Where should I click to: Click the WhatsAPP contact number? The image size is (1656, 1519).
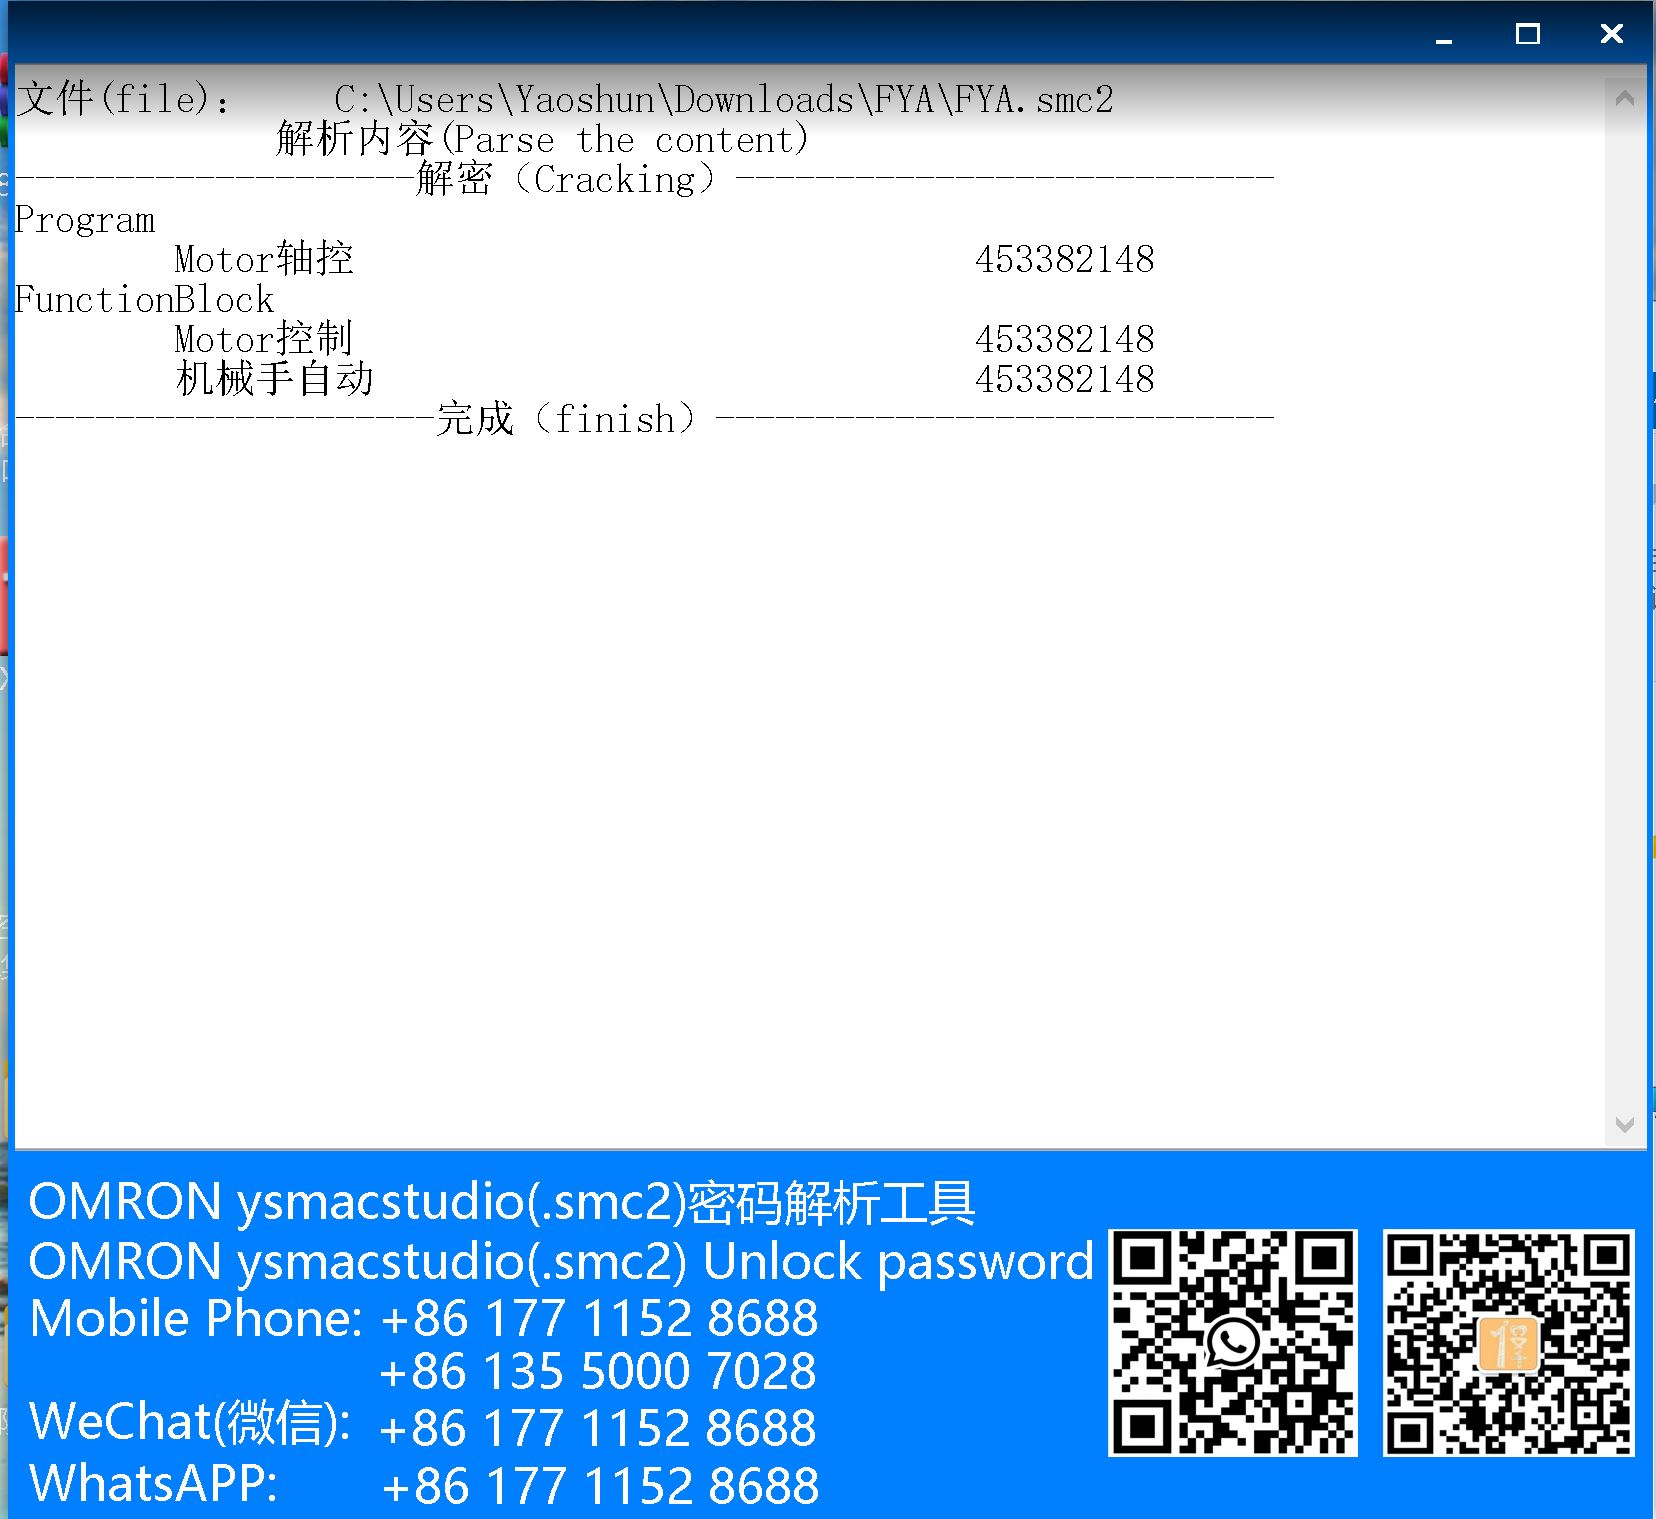tap(599, 1485)
